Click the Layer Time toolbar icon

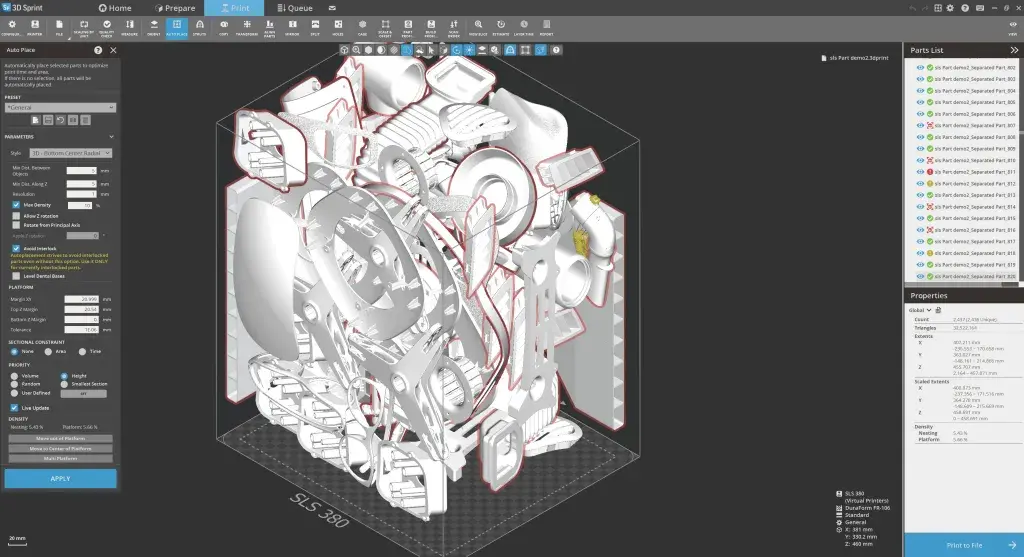524,27
